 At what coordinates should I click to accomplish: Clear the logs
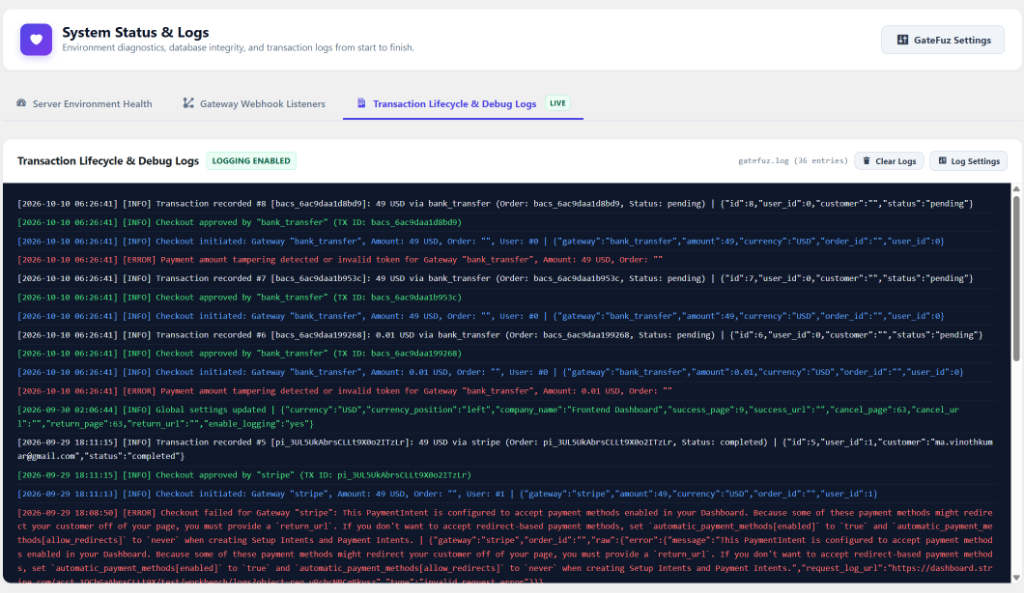point(889,161)
